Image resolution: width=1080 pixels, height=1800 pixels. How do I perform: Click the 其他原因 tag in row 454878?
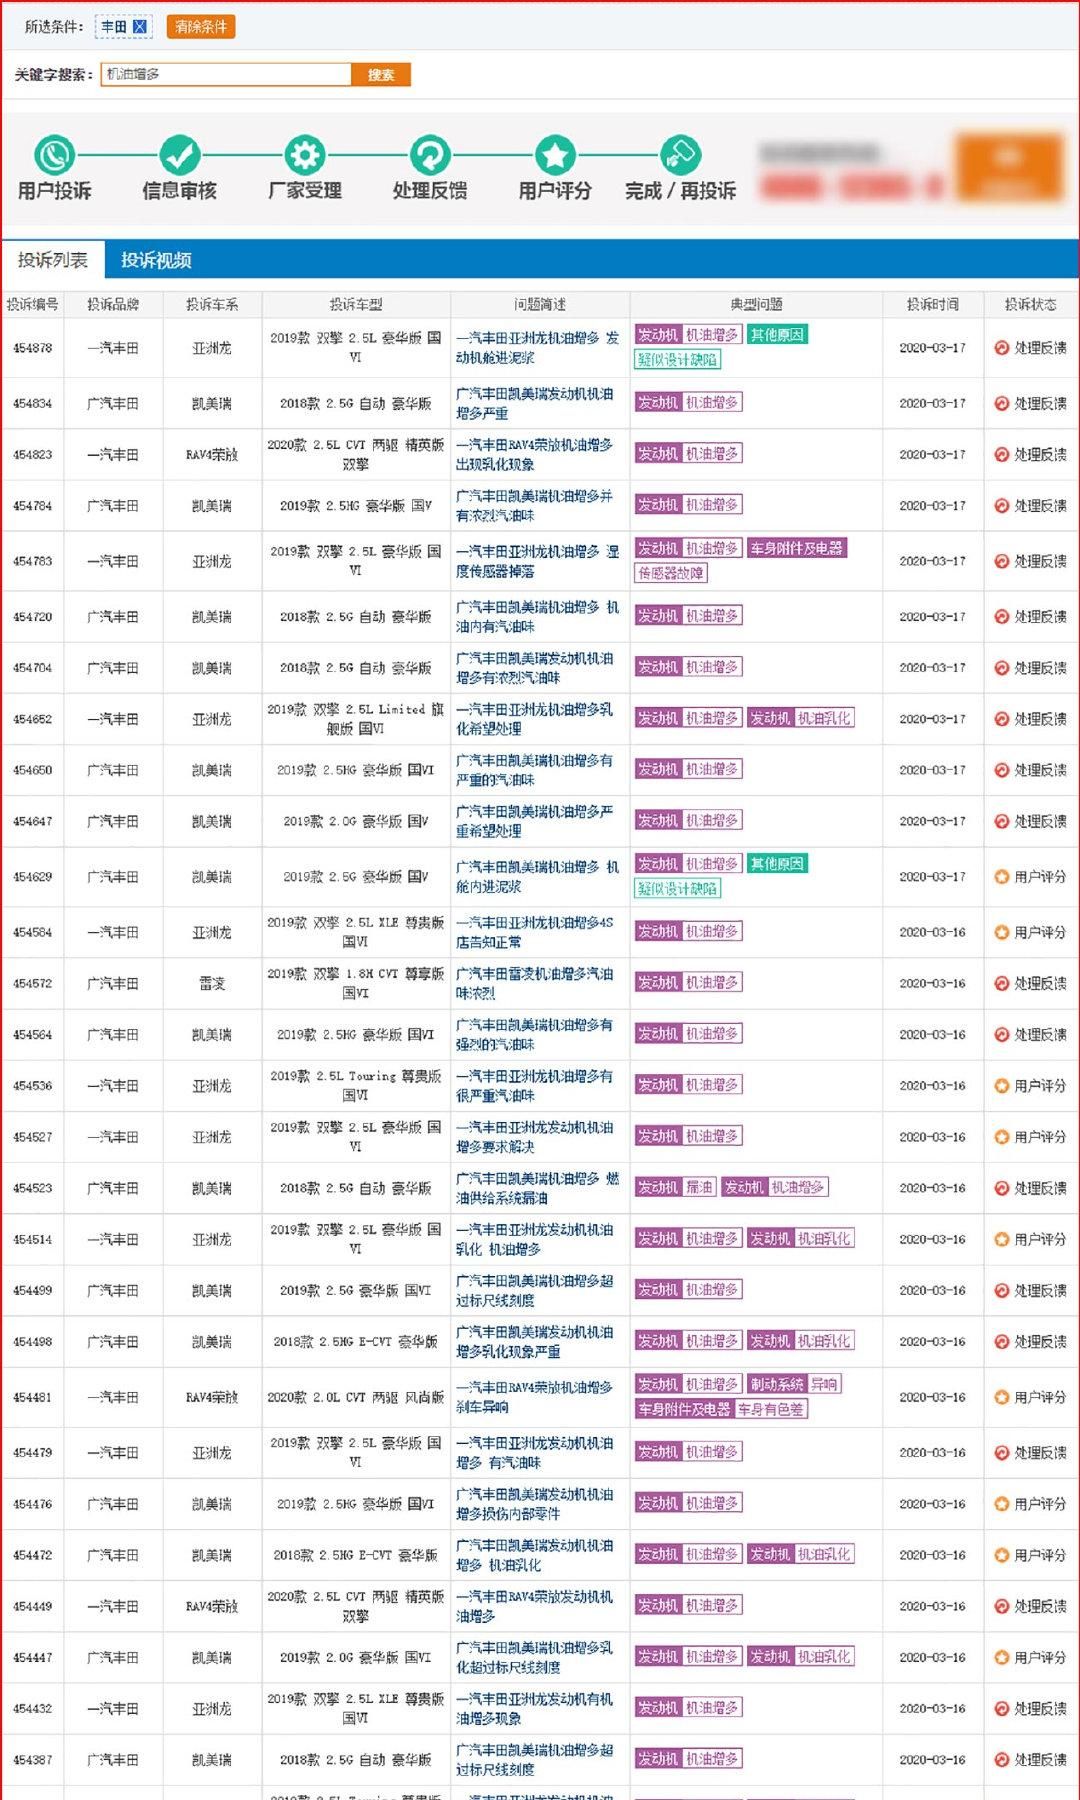coord(777,335)
